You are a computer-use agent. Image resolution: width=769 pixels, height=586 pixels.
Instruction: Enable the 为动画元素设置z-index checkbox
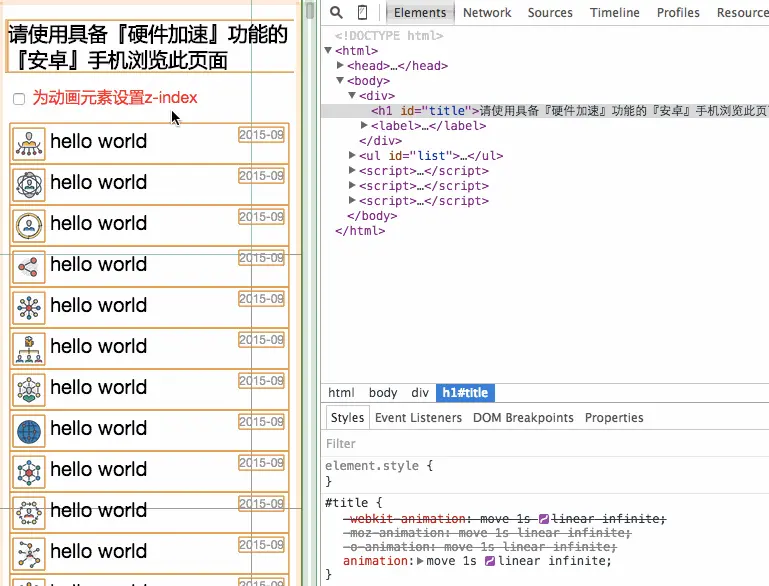click(19, 99)
